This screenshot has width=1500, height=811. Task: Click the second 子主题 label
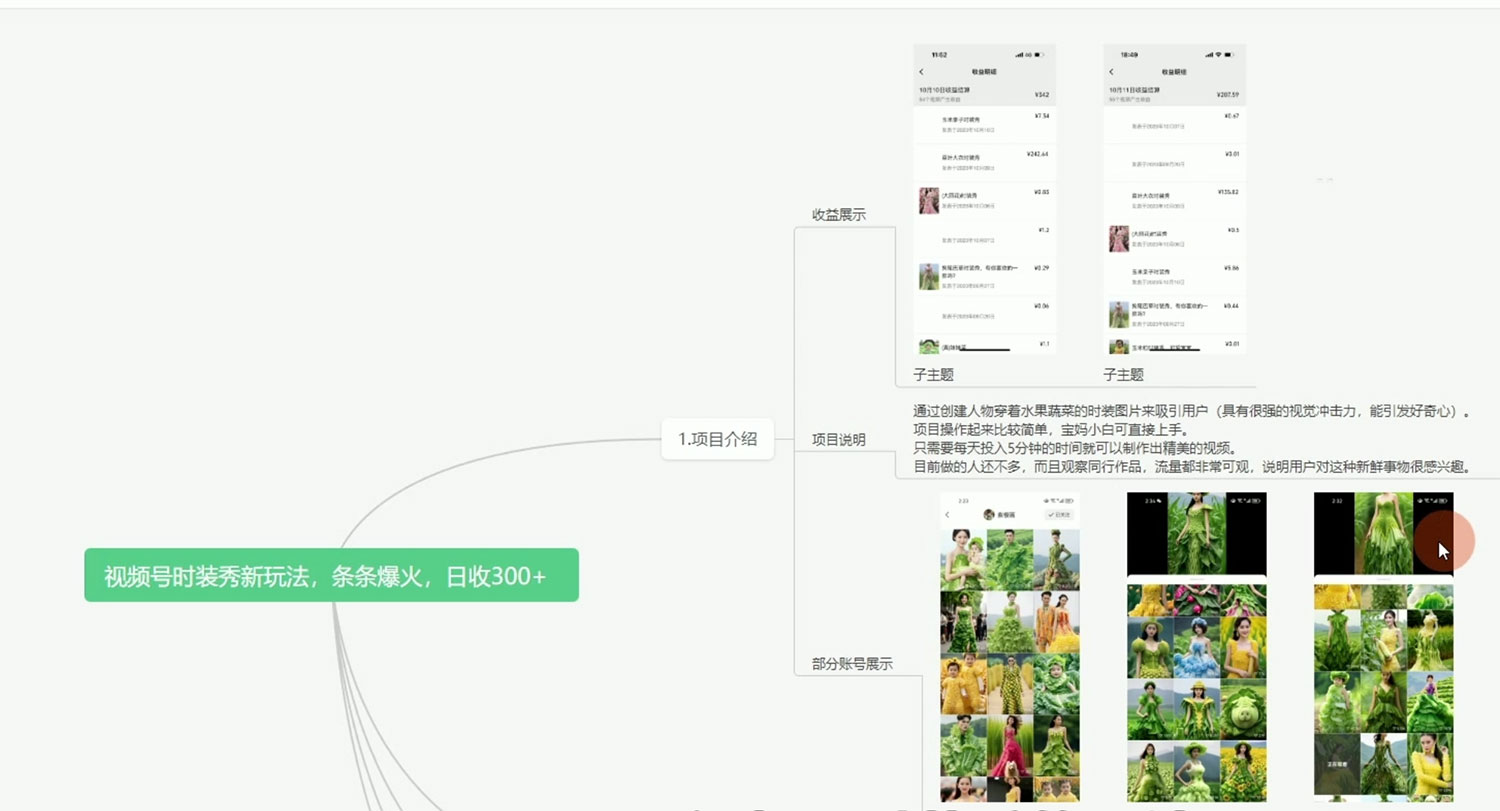click(1122, 374)
